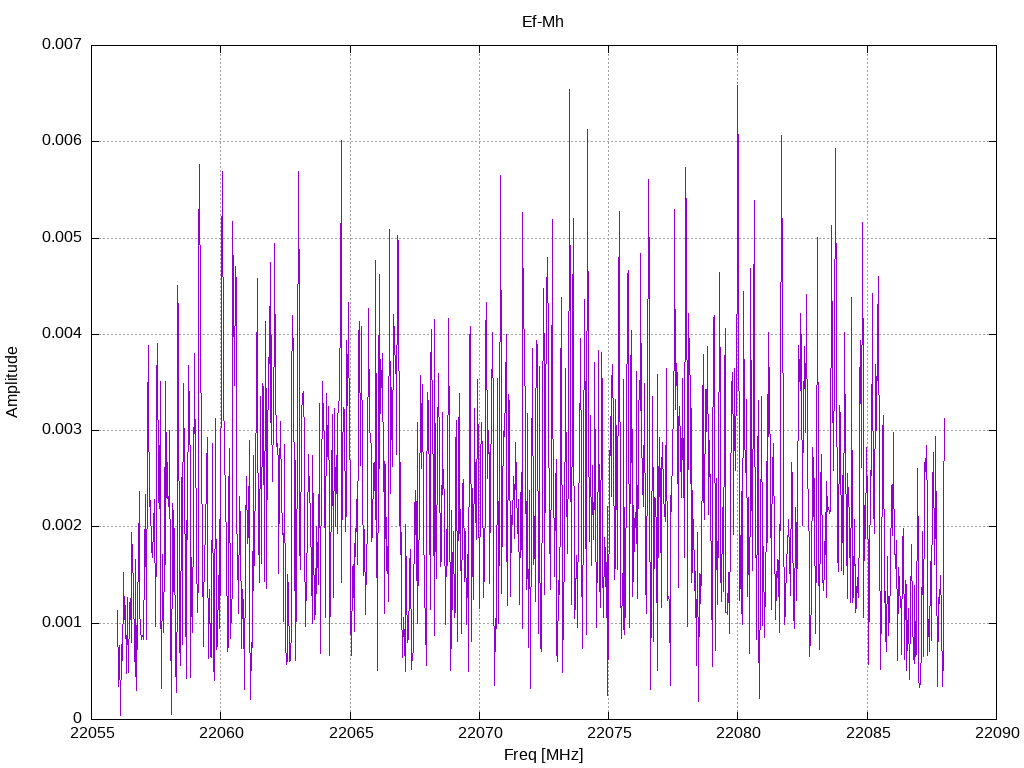
Task: Click the 'Amplitude' y-axis label
Action: click(12, 382)
